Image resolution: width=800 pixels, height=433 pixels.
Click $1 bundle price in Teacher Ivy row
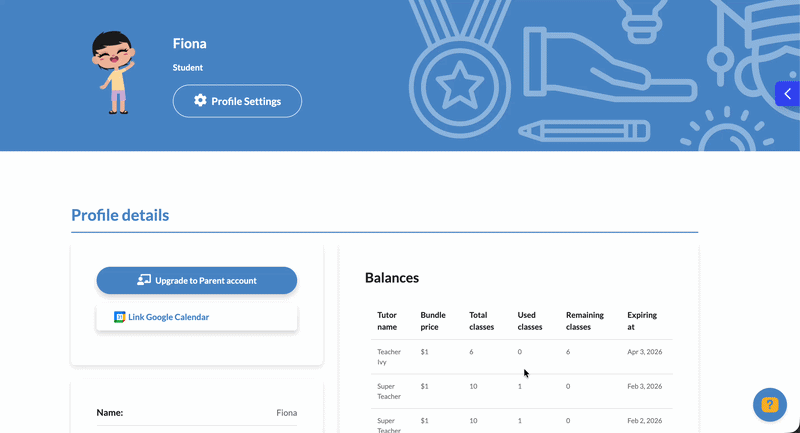(424, 352)
